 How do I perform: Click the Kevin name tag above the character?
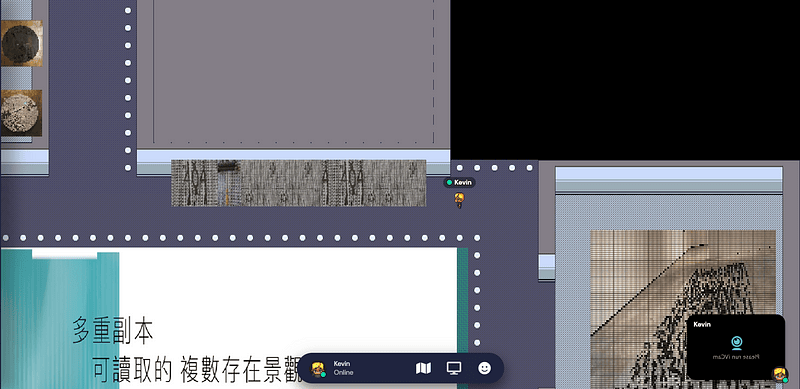click(x=459, y=182)
